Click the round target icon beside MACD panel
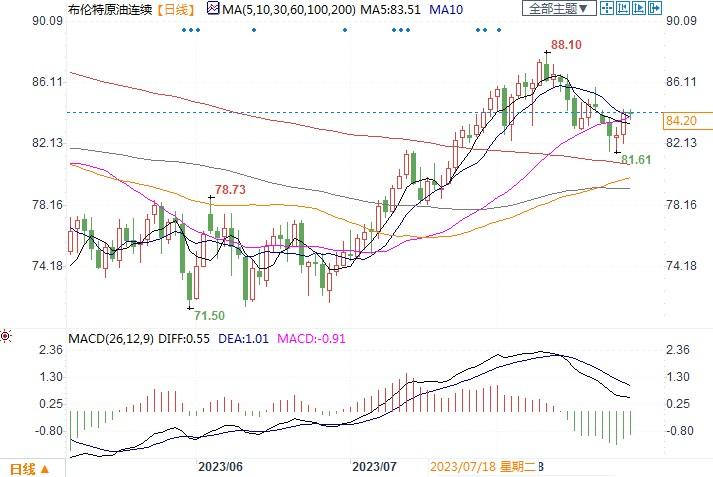This screenshot has height=477, width=713. pos(6,335)
